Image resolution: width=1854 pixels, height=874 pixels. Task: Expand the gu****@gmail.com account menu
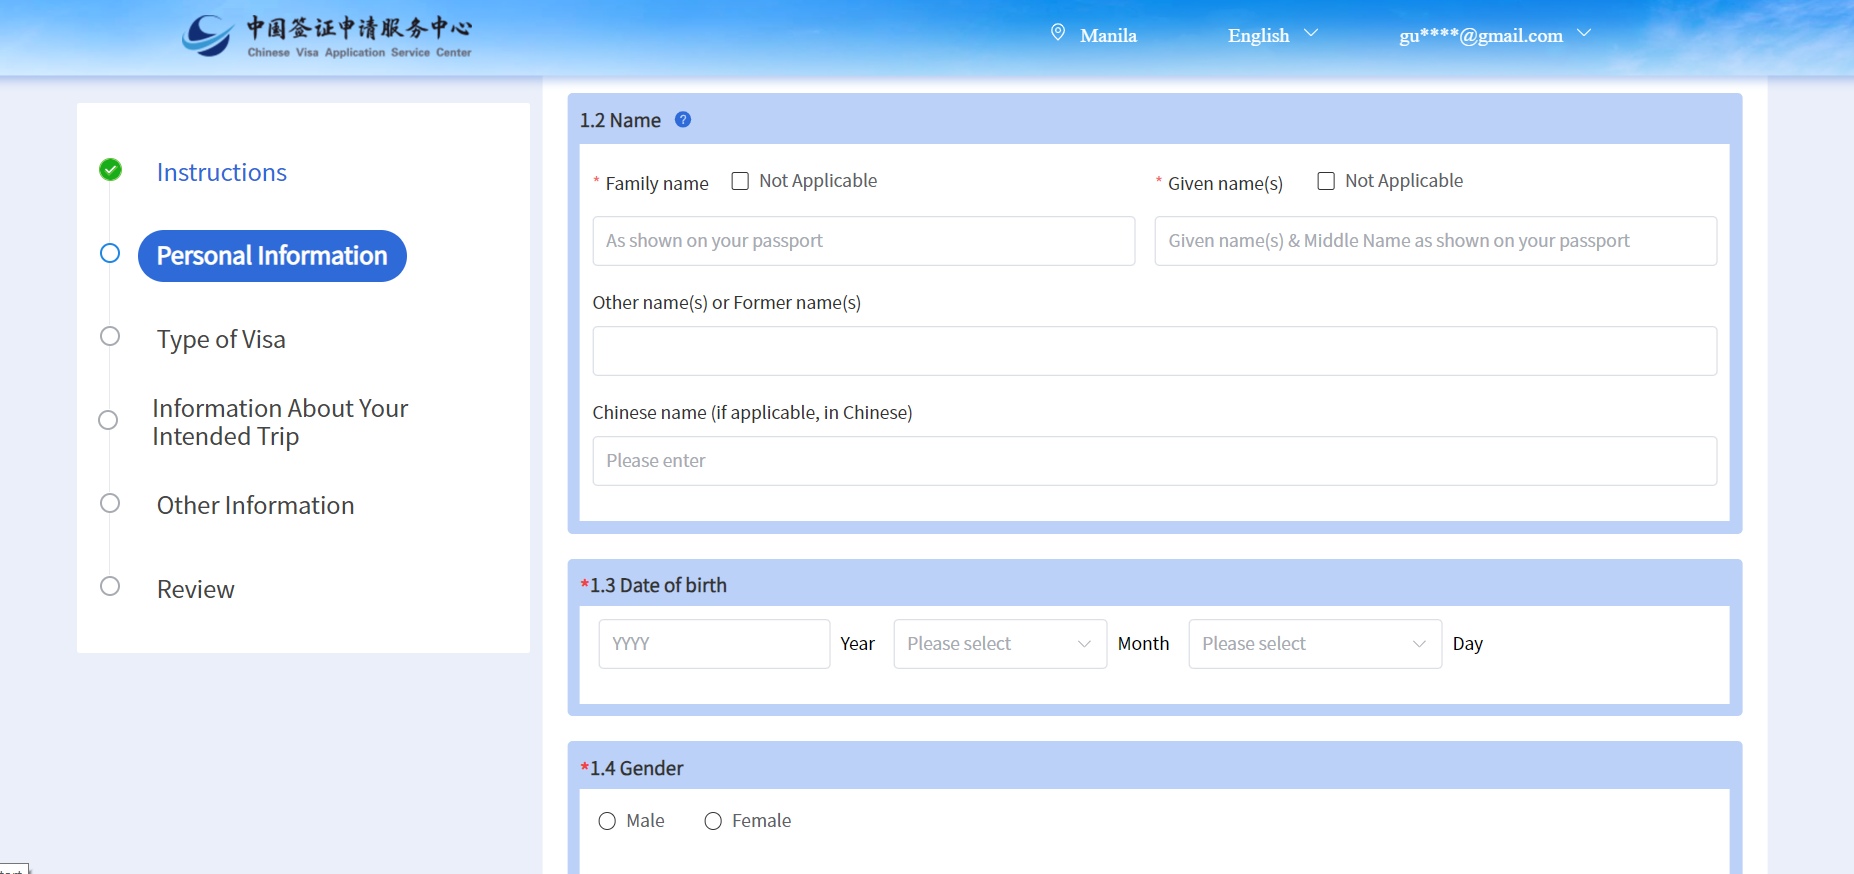pos(1495,35)
